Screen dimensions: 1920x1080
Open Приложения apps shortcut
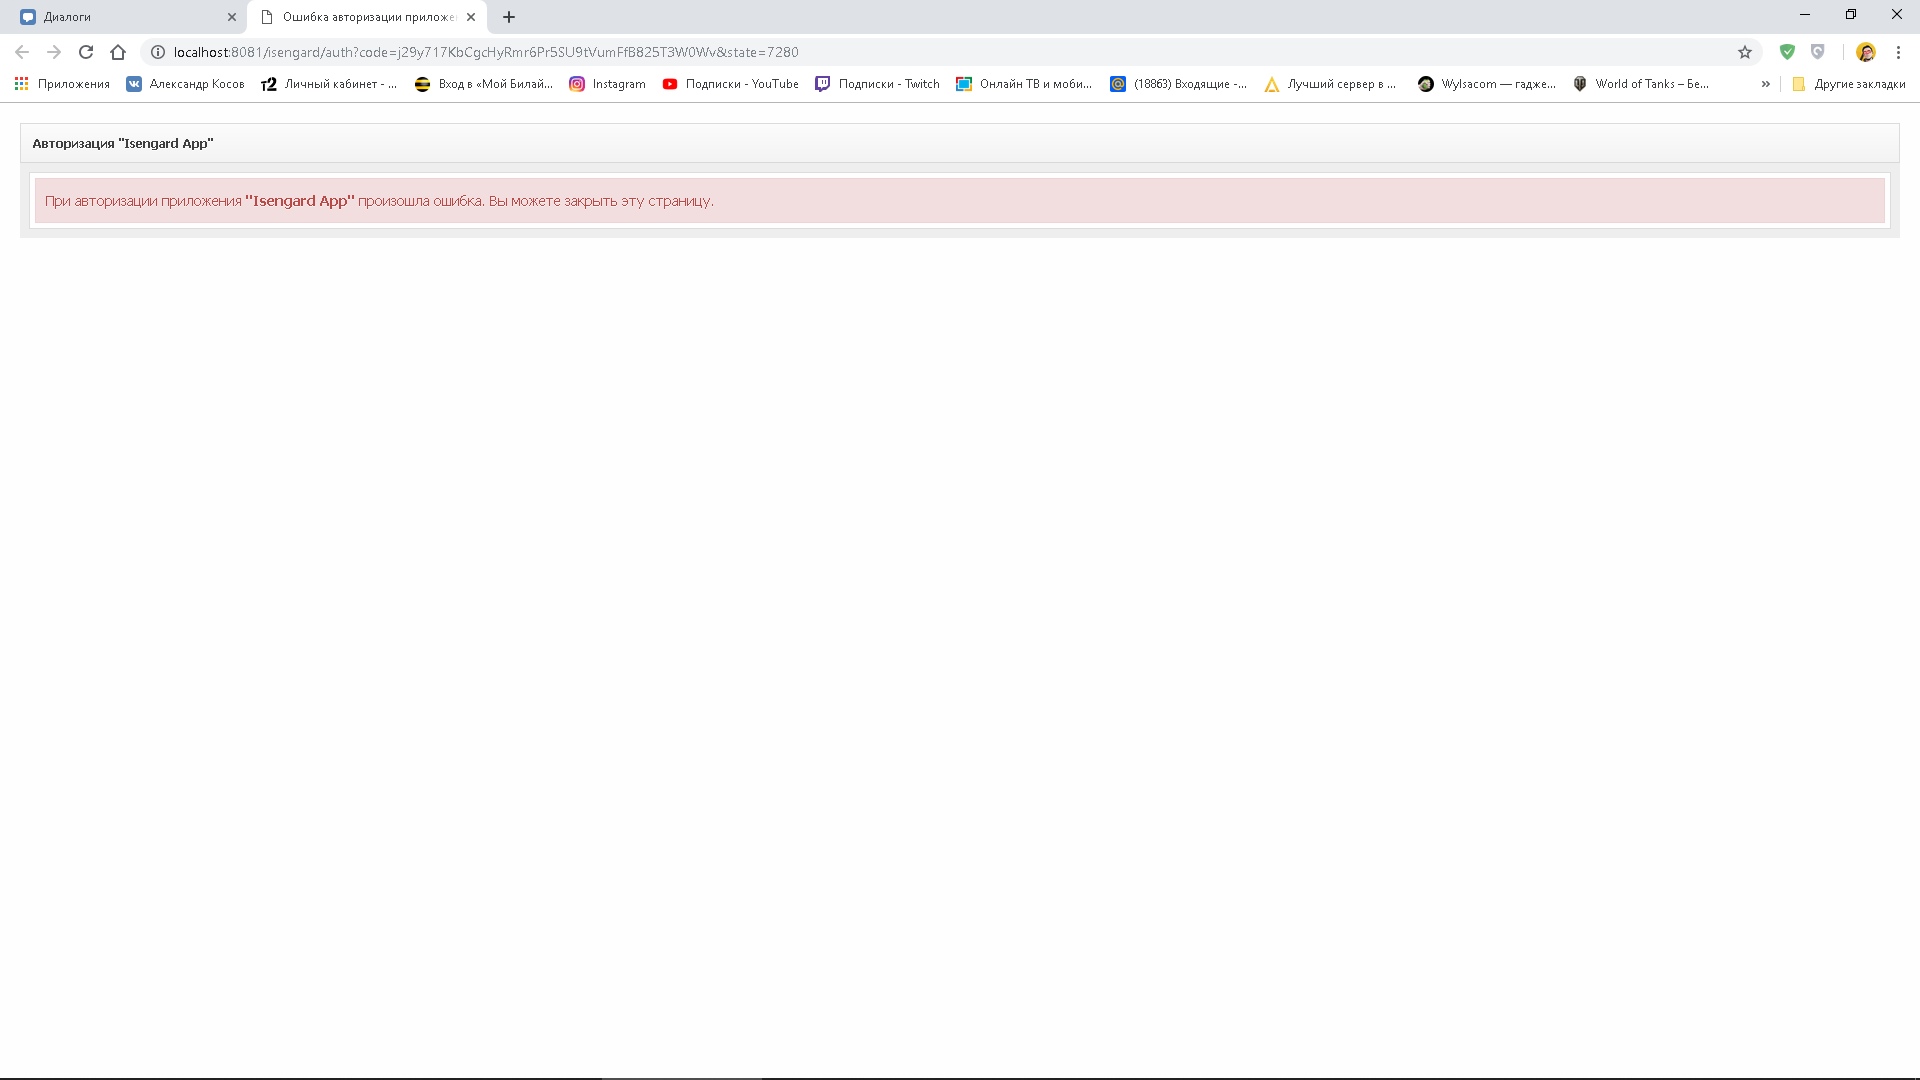[62, 84]
